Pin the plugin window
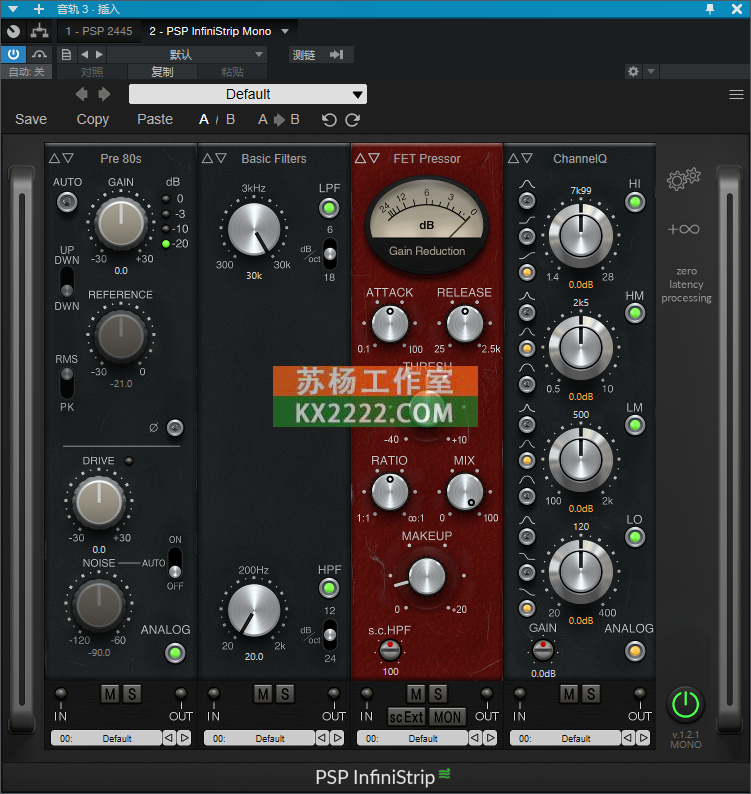Viewport: 751px width, 794px height. tap(710, 9)
